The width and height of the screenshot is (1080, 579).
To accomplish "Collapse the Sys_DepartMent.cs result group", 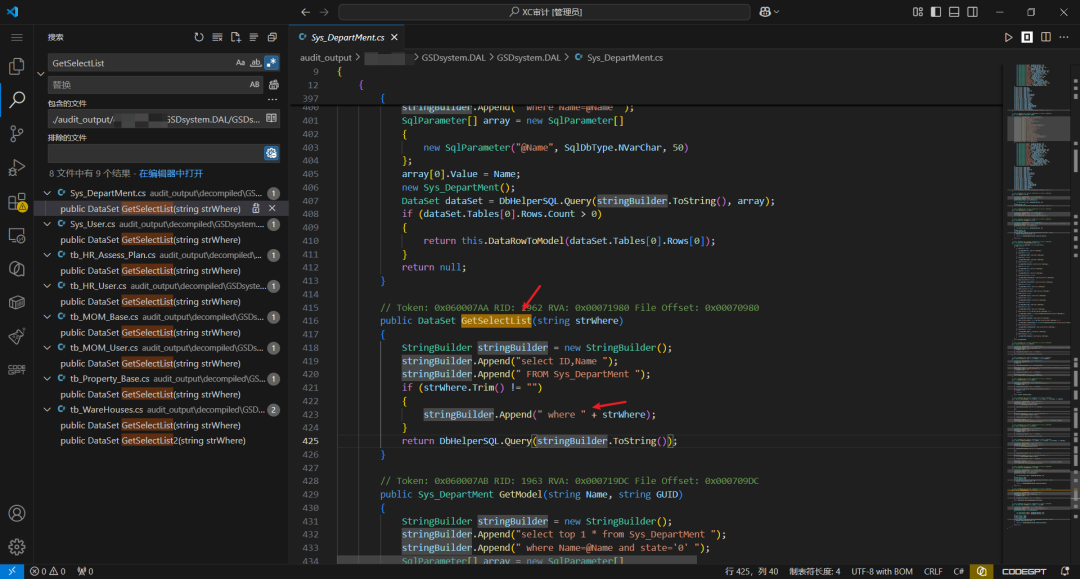I will [47, 193].
